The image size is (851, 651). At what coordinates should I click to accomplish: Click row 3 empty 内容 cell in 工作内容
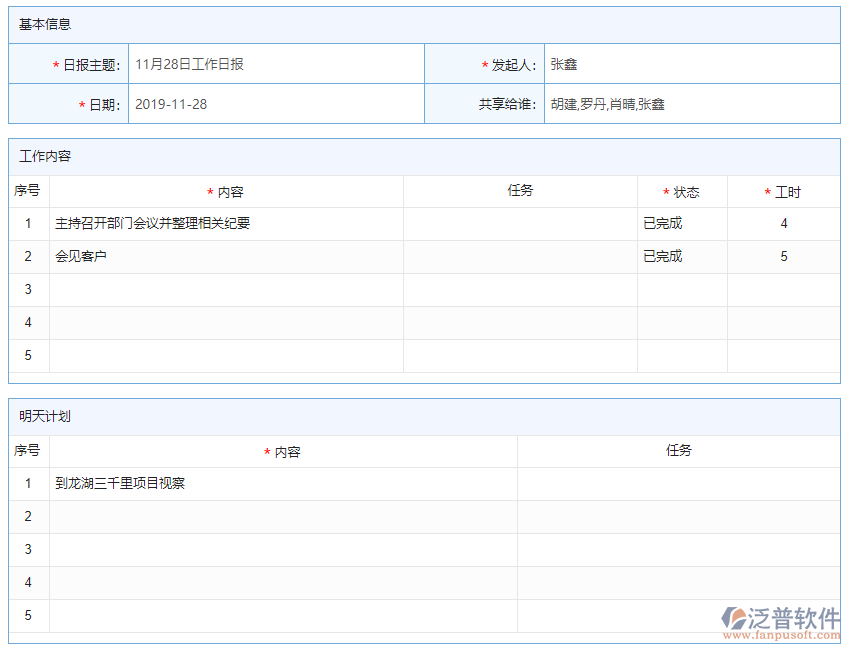[227, 289]
